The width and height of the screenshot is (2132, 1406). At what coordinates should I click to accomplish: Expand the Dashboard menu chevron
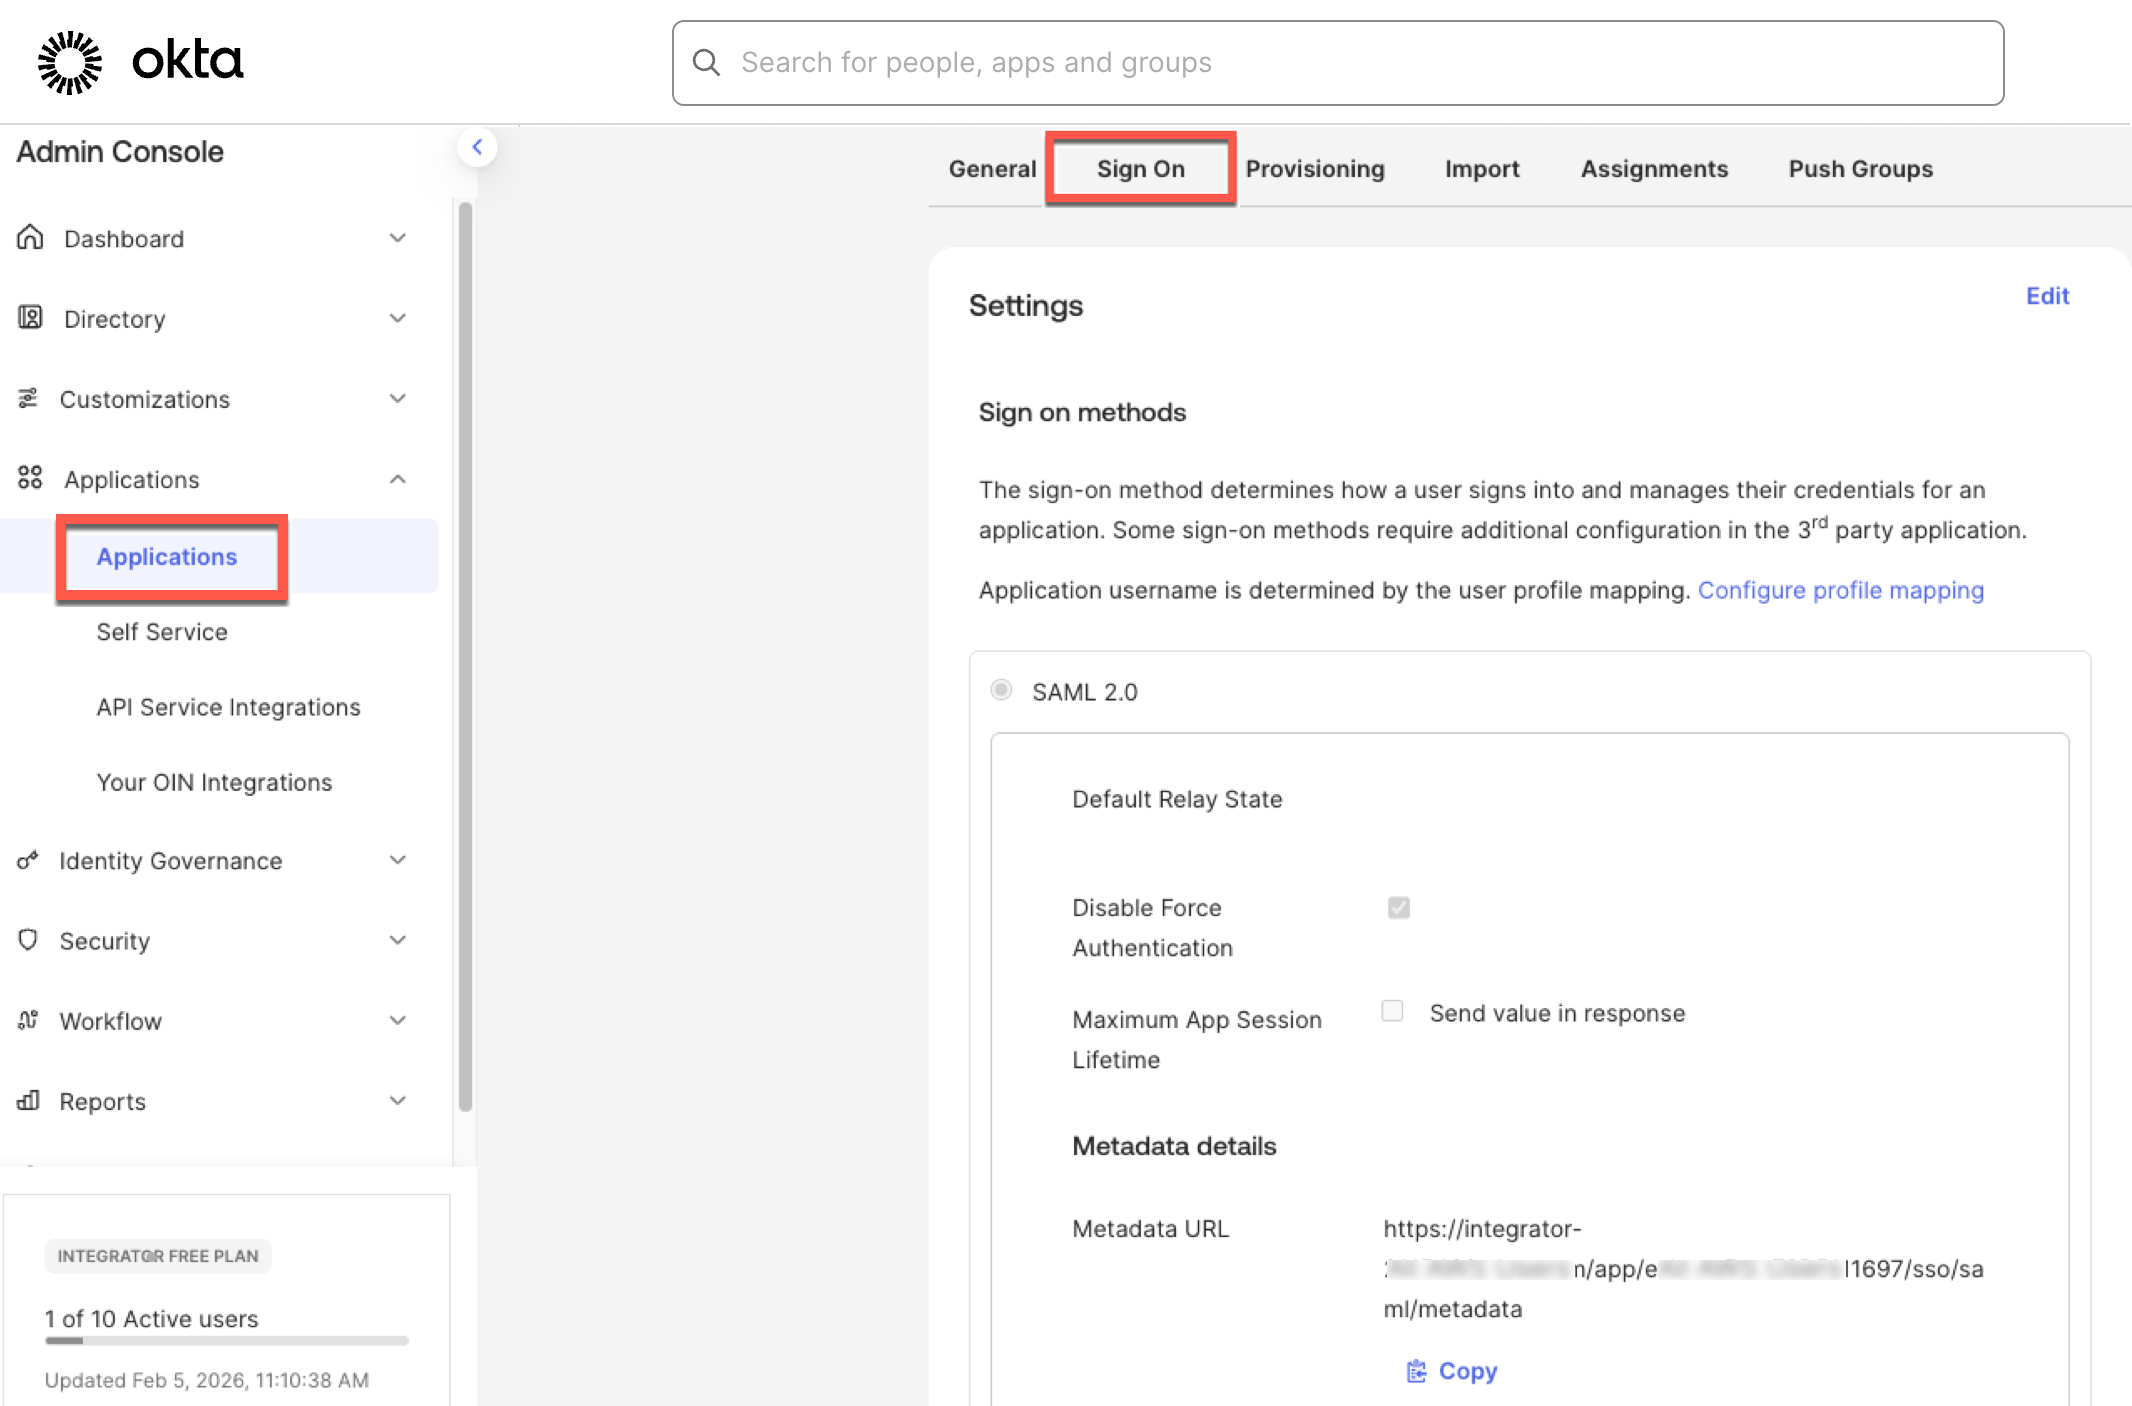398,238
